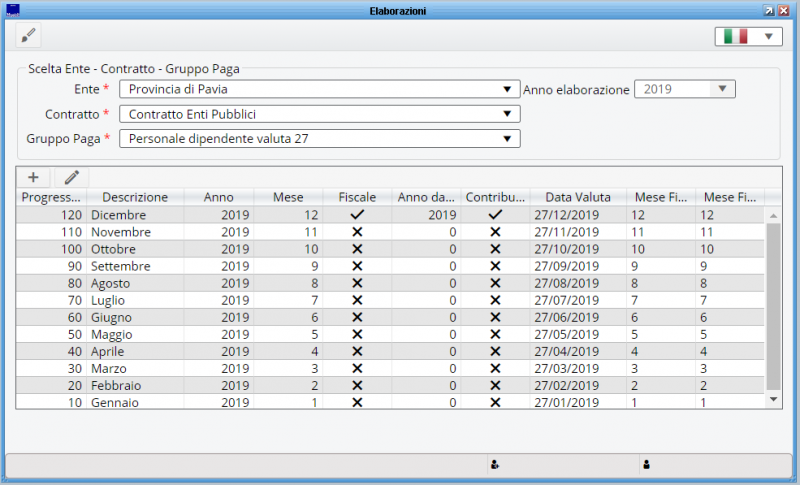800x485 pixels.
Task: Expand the Gruppo Paga dropdown
Action: [508, 138]
